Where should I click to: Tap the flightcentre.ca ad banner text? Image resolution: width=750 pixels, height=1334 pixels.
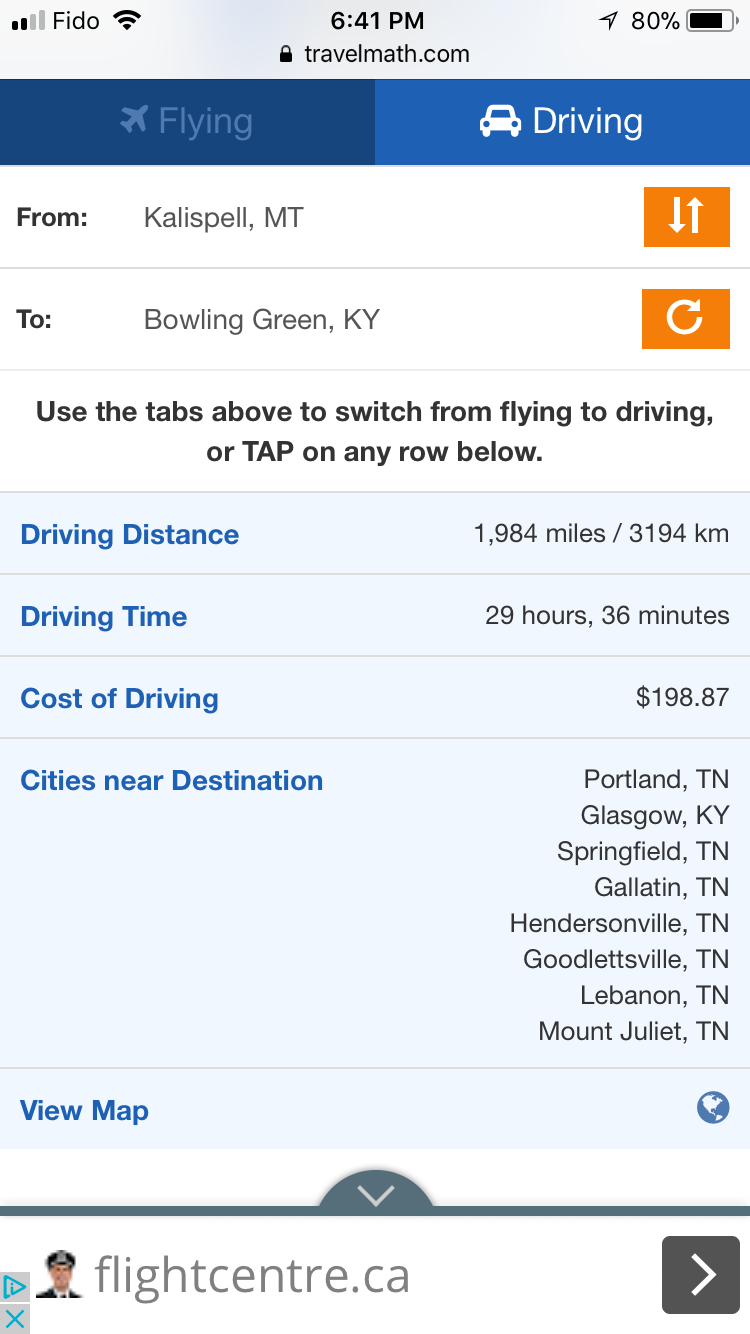tap(252, 1276)
